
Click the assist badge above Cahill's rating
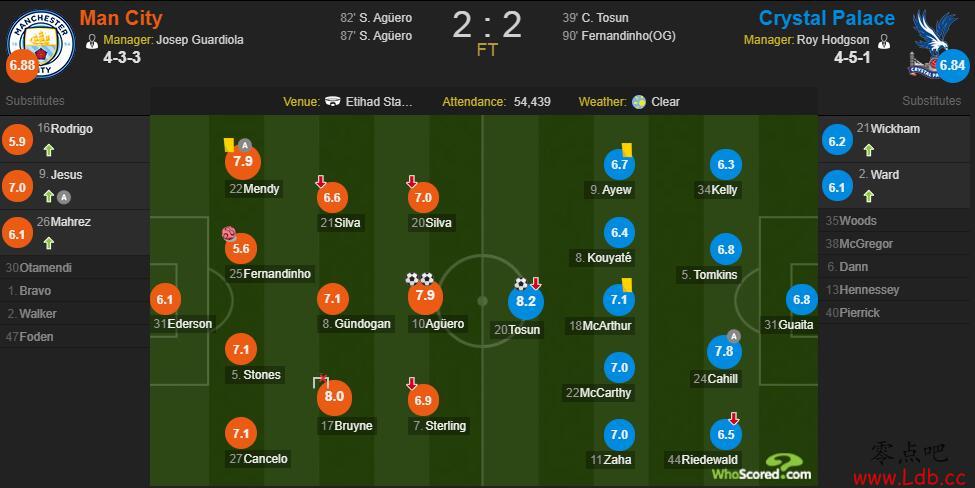pyautogui.click(x=734, y=336)
